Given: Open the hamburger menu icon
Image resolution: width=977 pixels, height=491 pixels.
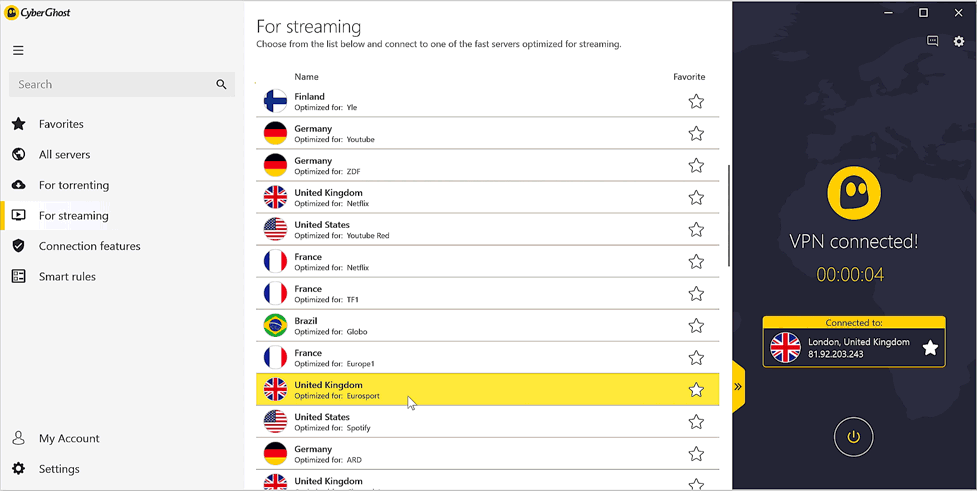Looking at the screenshot, I should (x=18, y=50).
